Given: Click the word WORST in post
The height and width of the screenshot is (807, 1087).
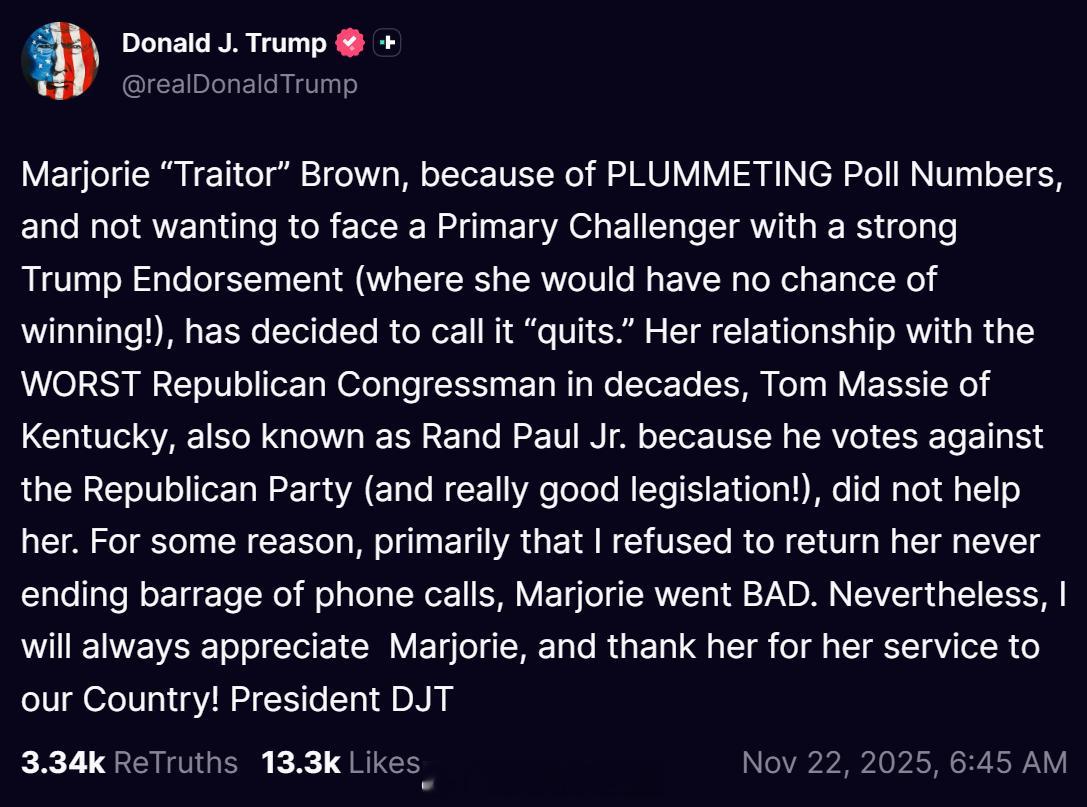Looking at the screenshot, I should [x=67, y=383].
